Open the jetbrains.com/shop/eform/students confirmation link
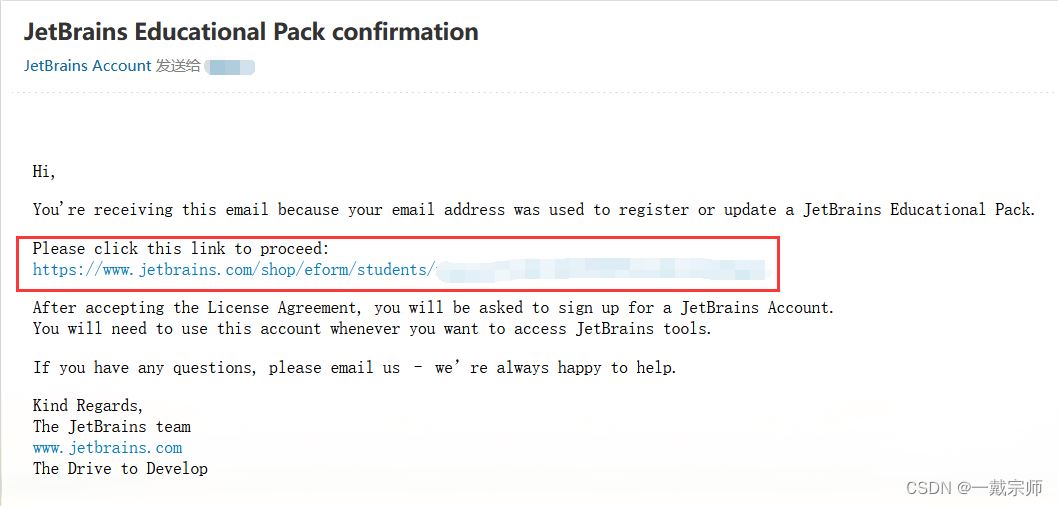 tap(399, 271)
